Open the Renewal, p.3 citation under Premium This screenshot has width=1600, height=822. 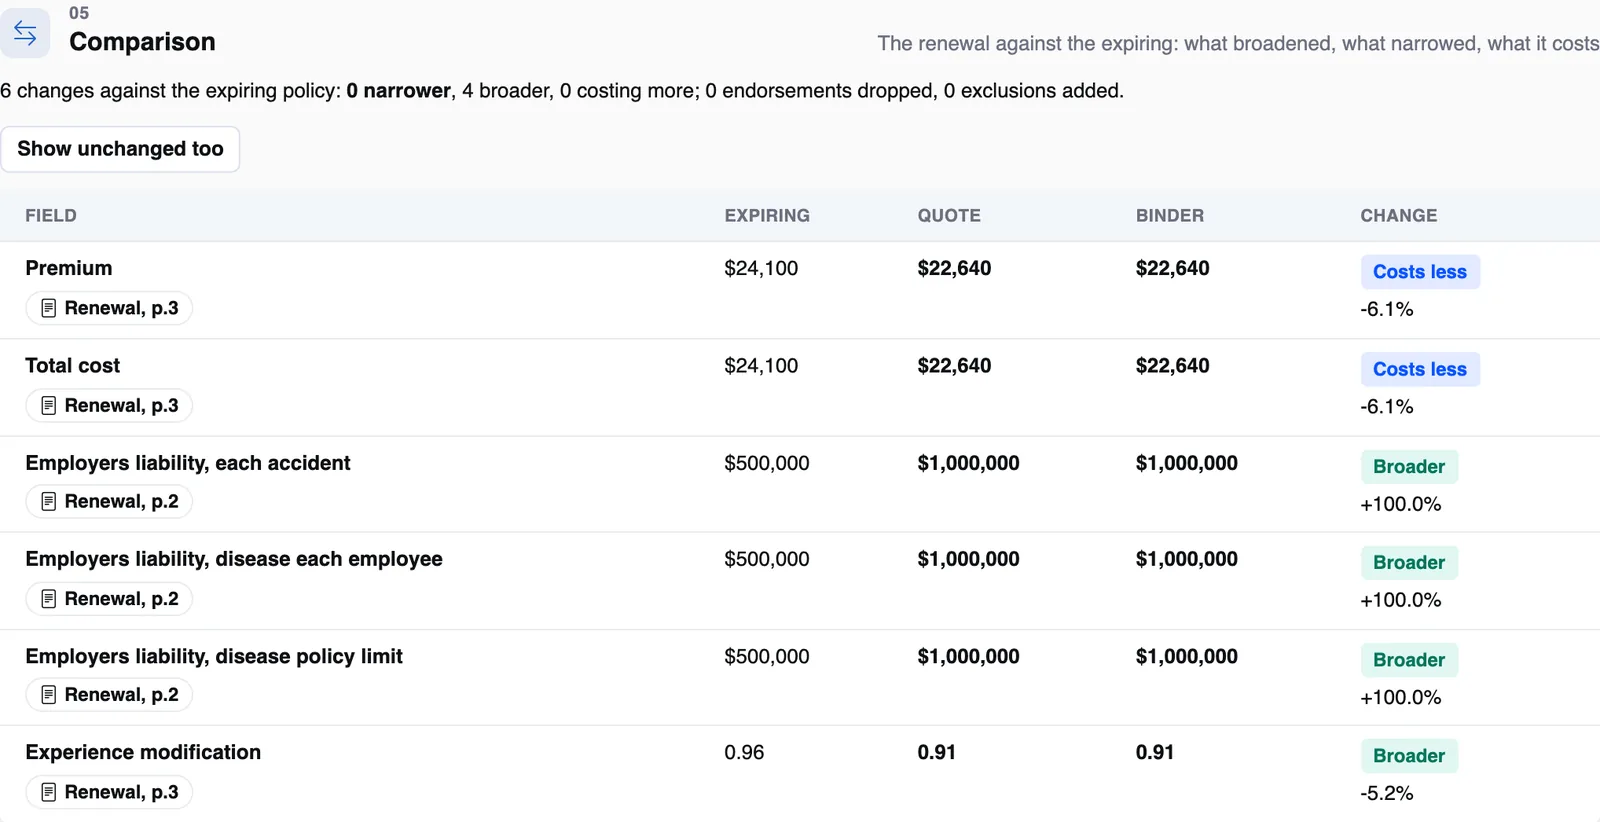click(109, 308)
